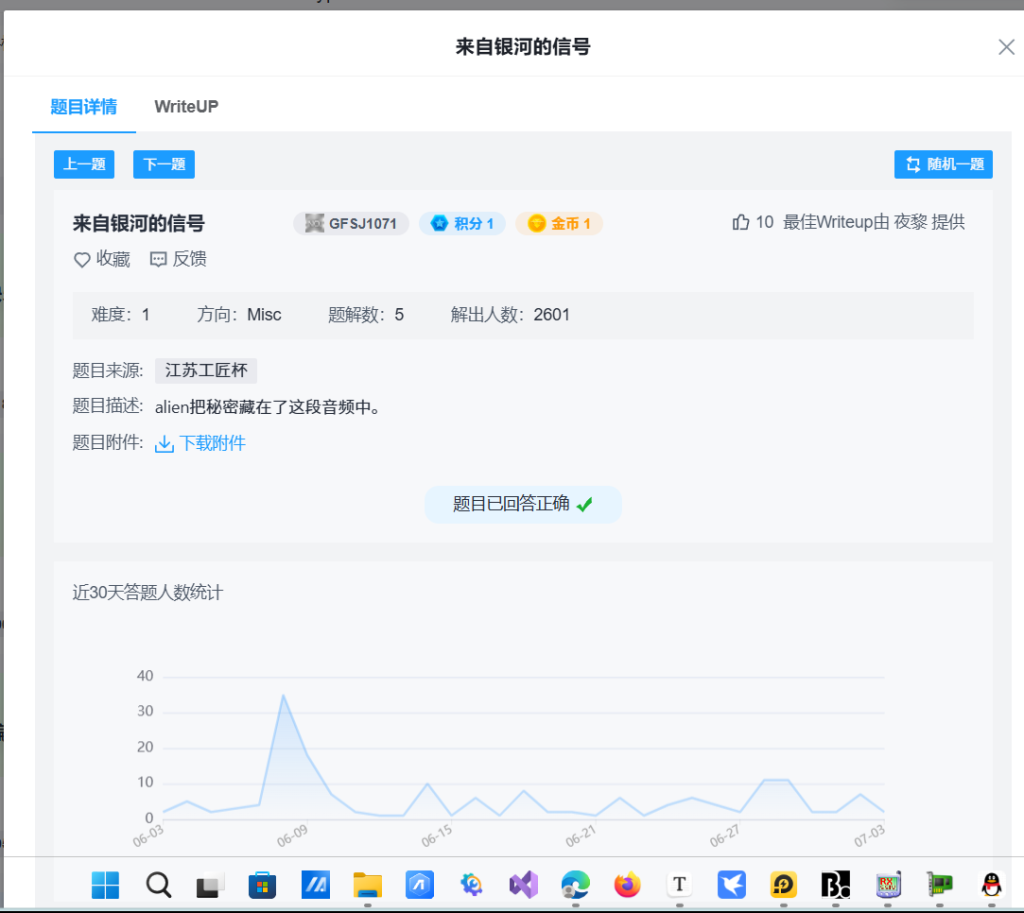The height and width of the screenshot is (913, 1024).
Task: Launch Visual Studio from the taskbar
Action: (523, 884)
